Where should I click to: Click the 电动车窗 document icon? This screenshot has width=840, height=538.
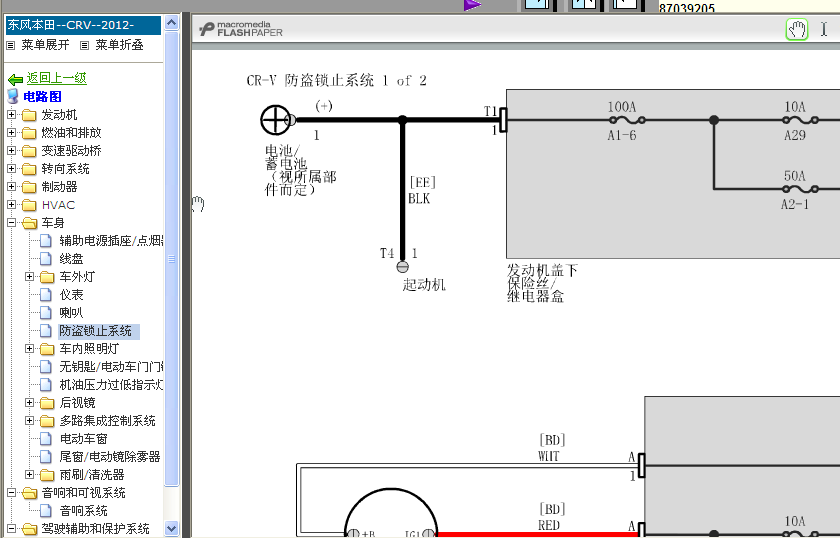(x=46, y=439)
